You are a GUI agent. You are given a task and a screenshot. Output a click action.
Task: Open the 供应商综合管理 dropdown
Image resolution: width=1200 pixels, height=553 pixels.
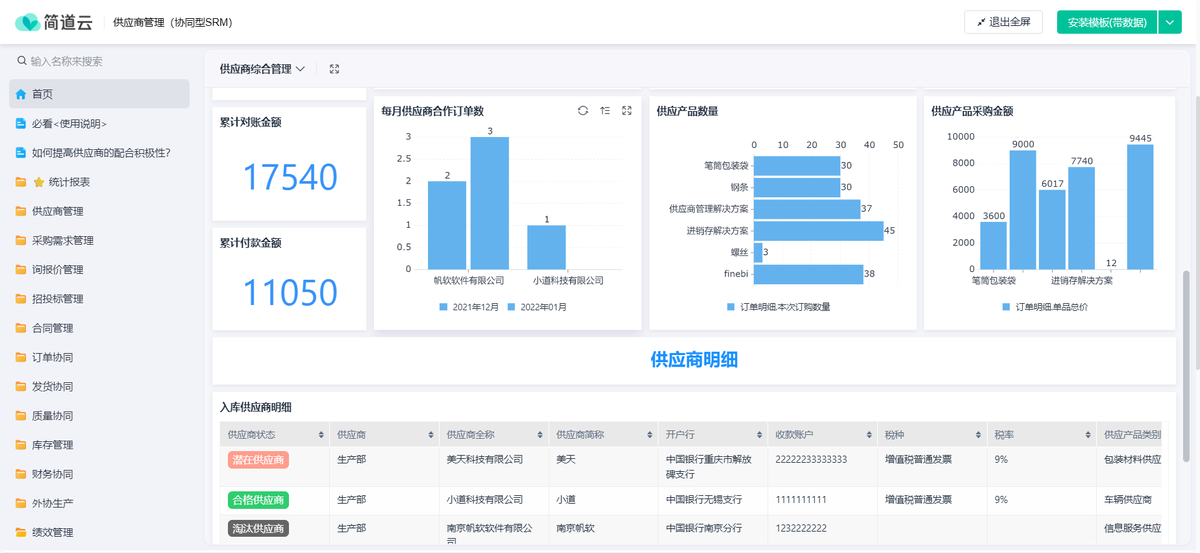pos(262,69)
